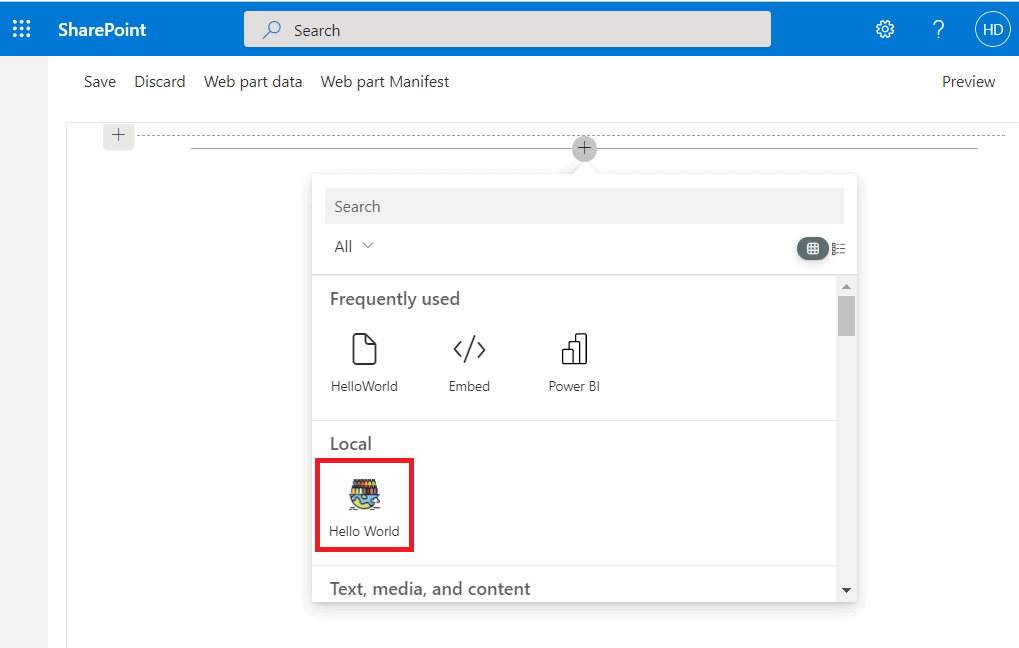1019x648 pixels.
Task: Click the Preview button
Action: pyautogui.click(x=968, y=82)
